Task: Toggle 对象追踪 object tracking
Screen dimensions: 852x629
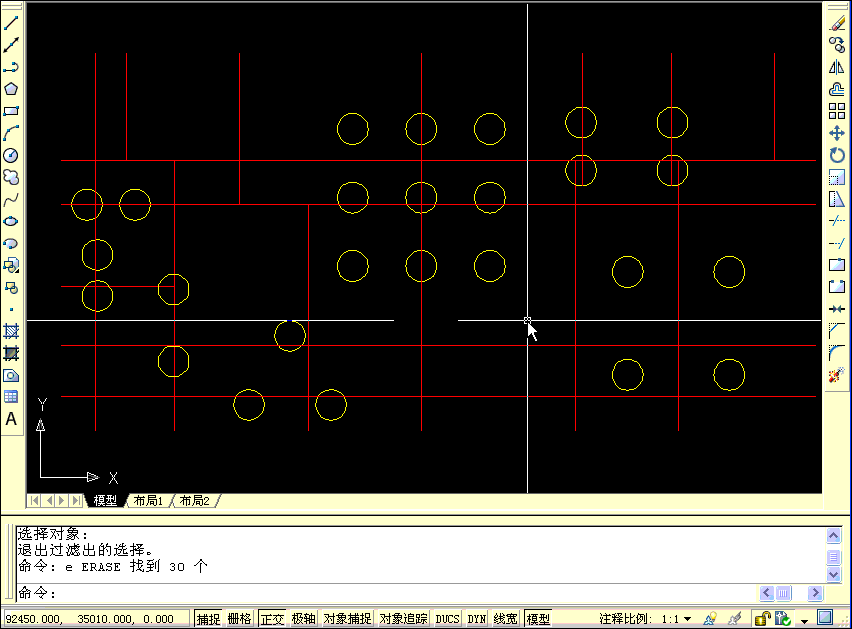Action: pos(403,619)
